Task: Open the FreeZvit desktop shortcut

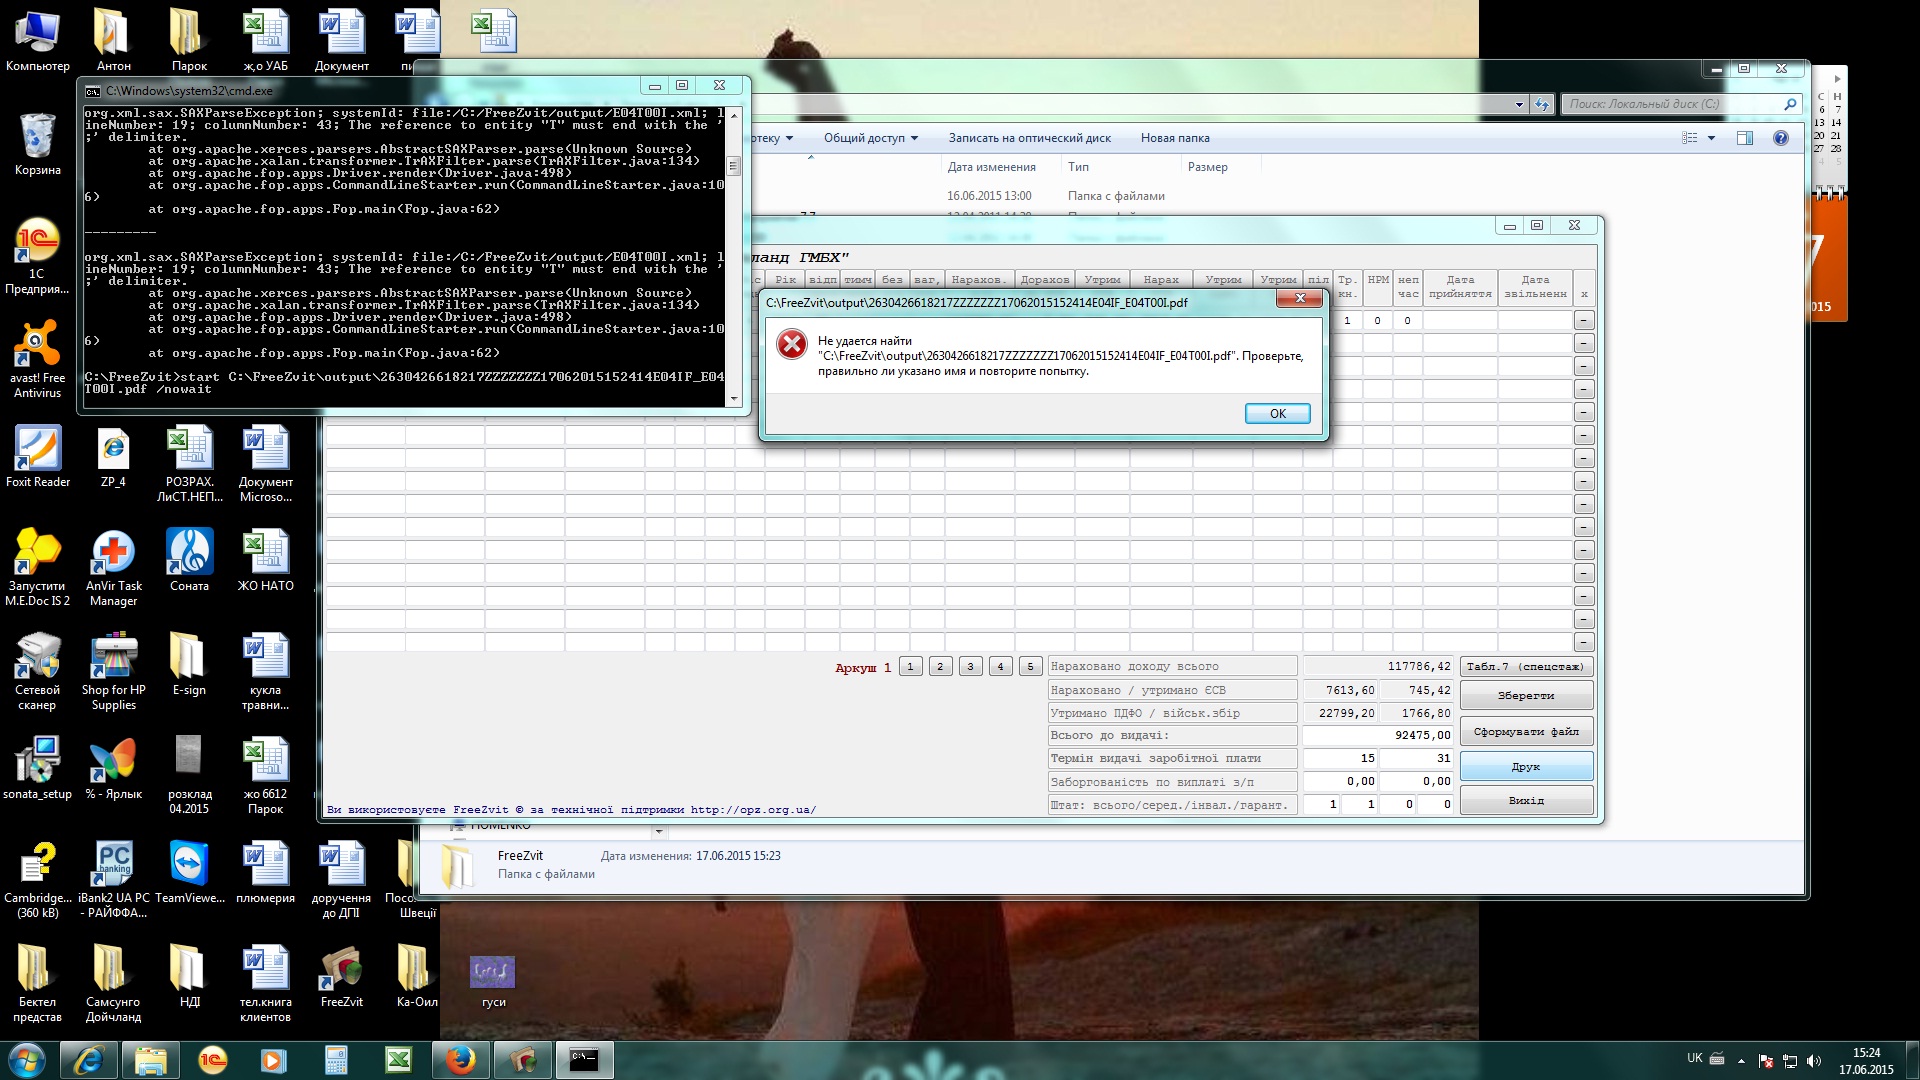Action: (341, 968)
